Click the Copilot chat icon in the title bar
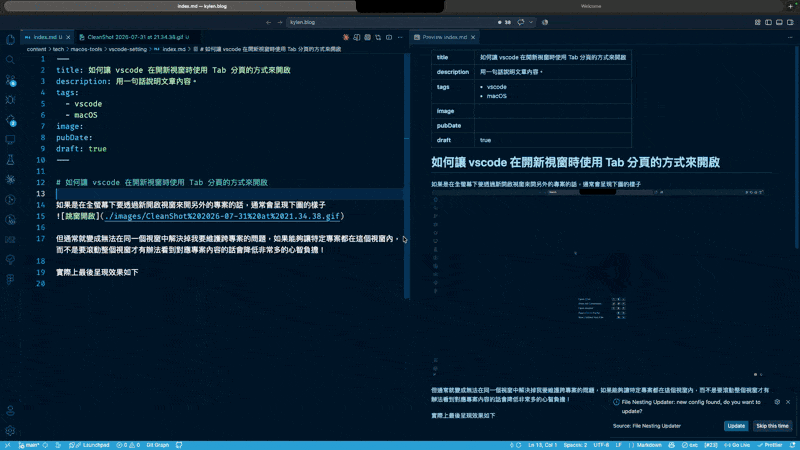800x450 pixels. (521, 22)
